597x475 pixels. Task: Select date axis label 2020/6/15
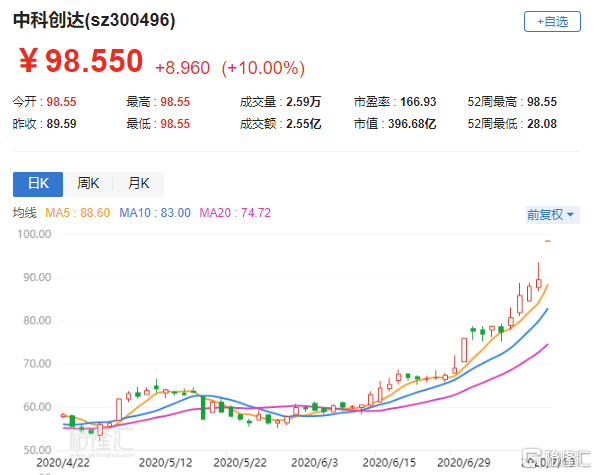tap(389, 463)
